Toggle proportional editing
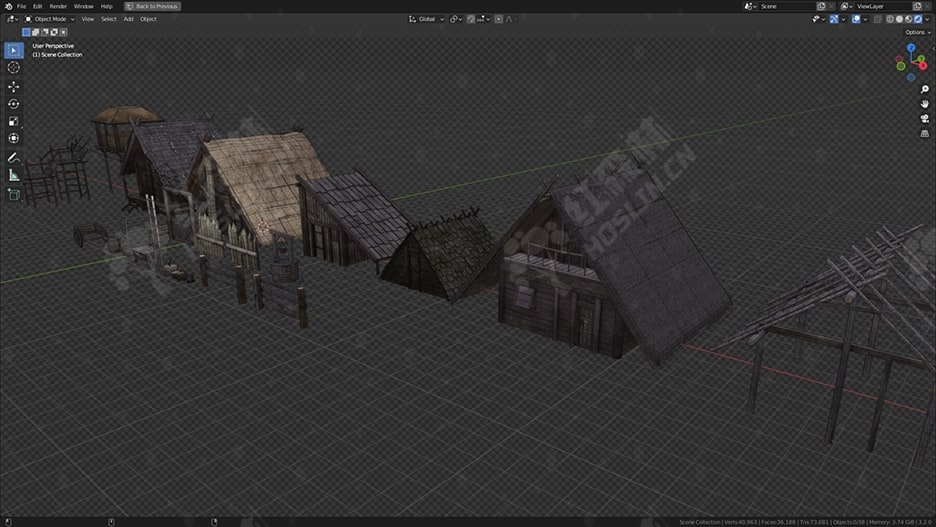 (498, 19)
